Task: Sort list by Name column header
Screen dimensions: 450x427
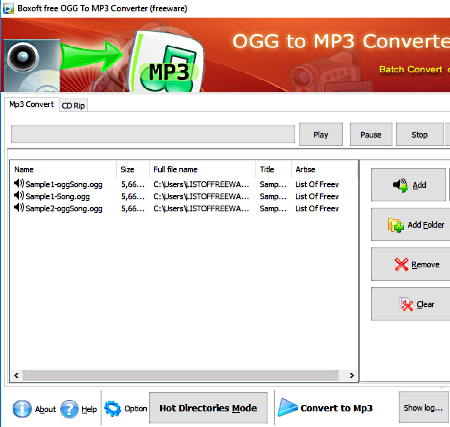Action: tap(63, 169)
